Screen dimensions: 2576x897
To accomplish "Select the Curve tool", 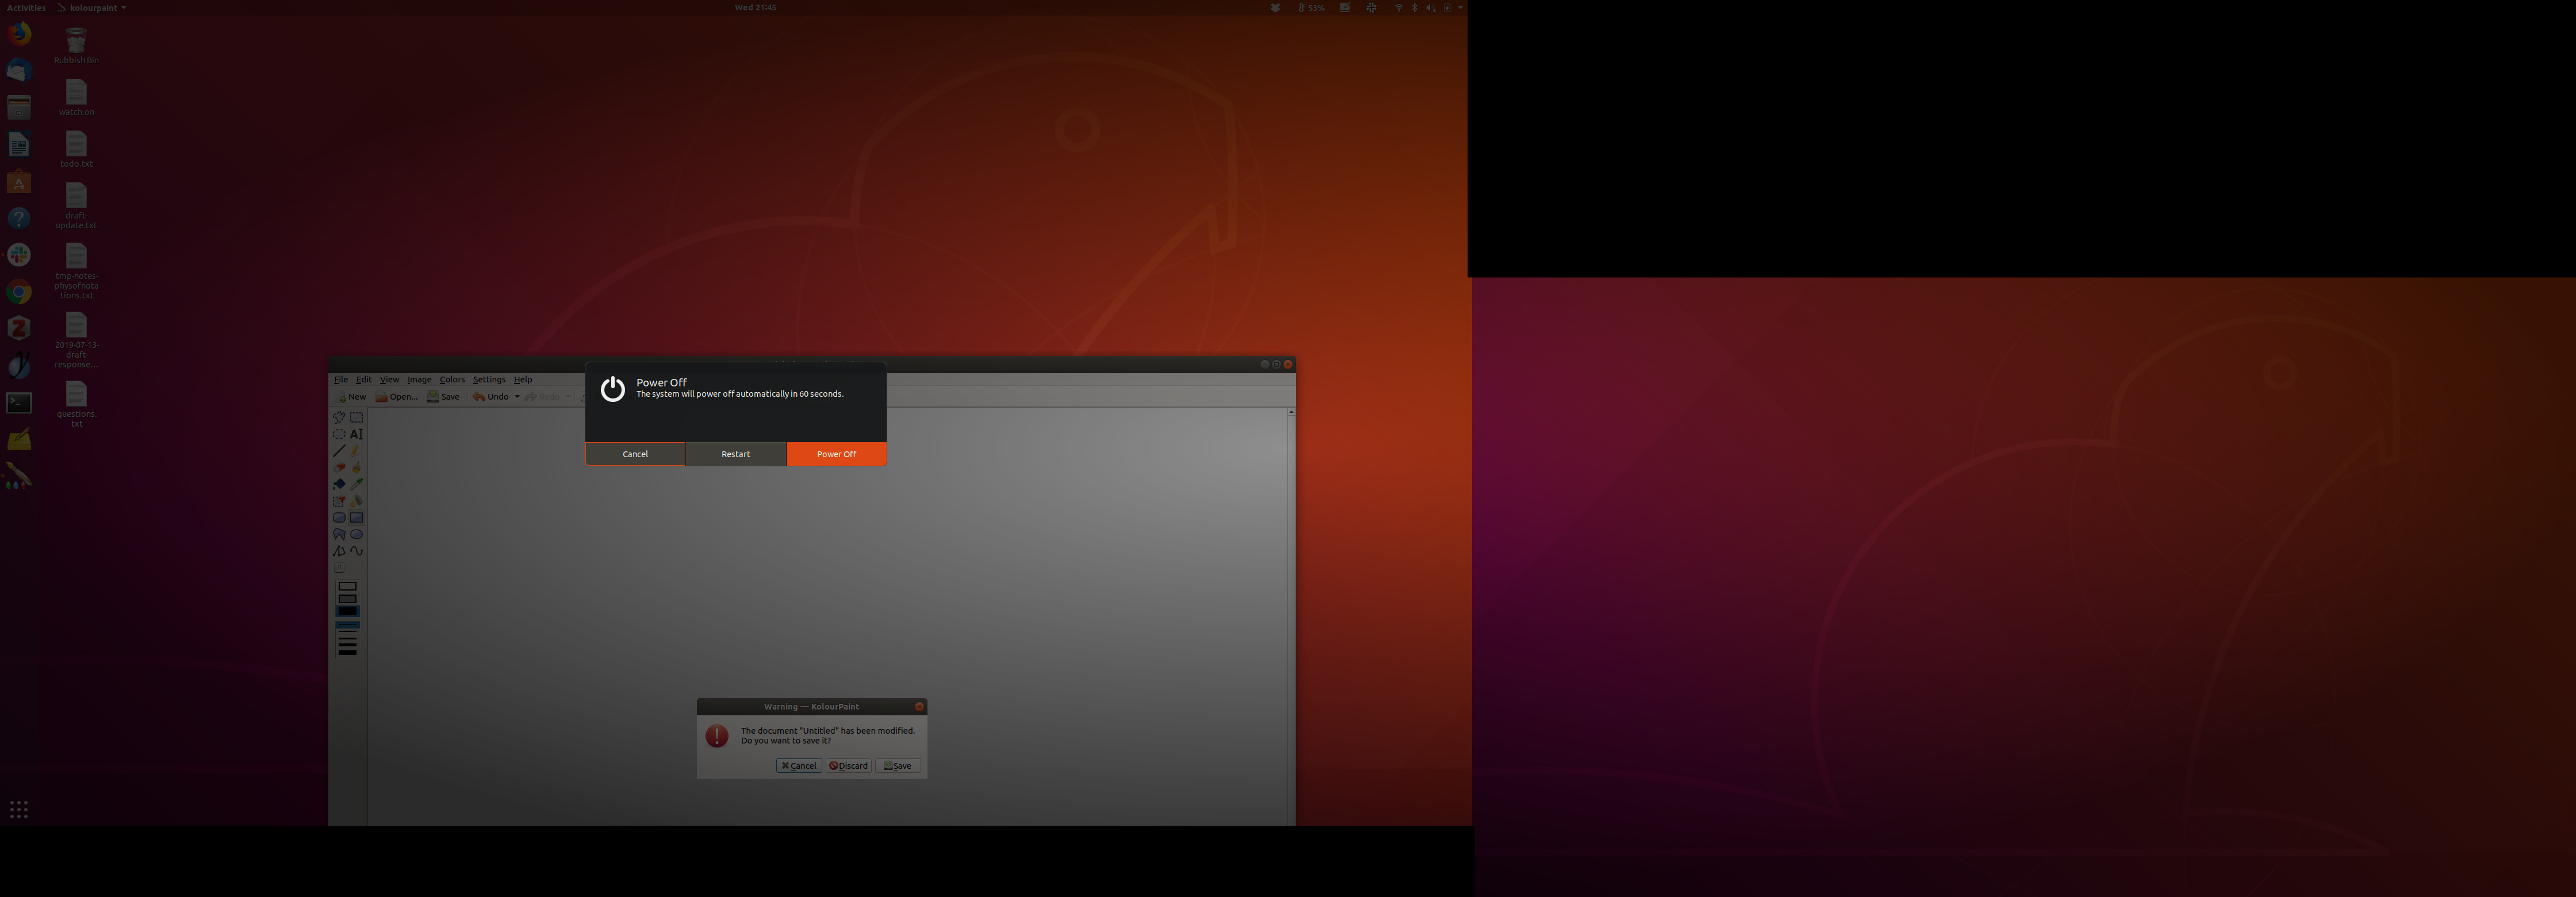I will 356,551.
